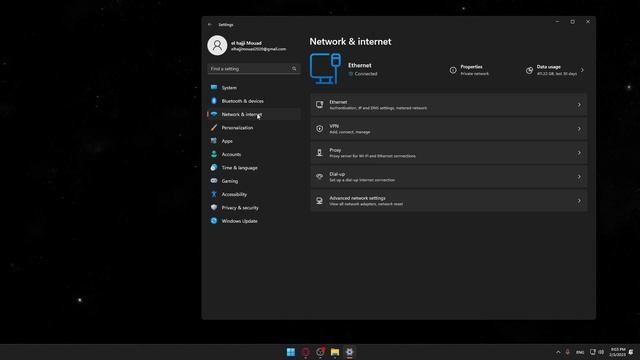Viewport: 640px width, 360px height.
Task: Open the notification center icon
Action: [x=631, y=352]
